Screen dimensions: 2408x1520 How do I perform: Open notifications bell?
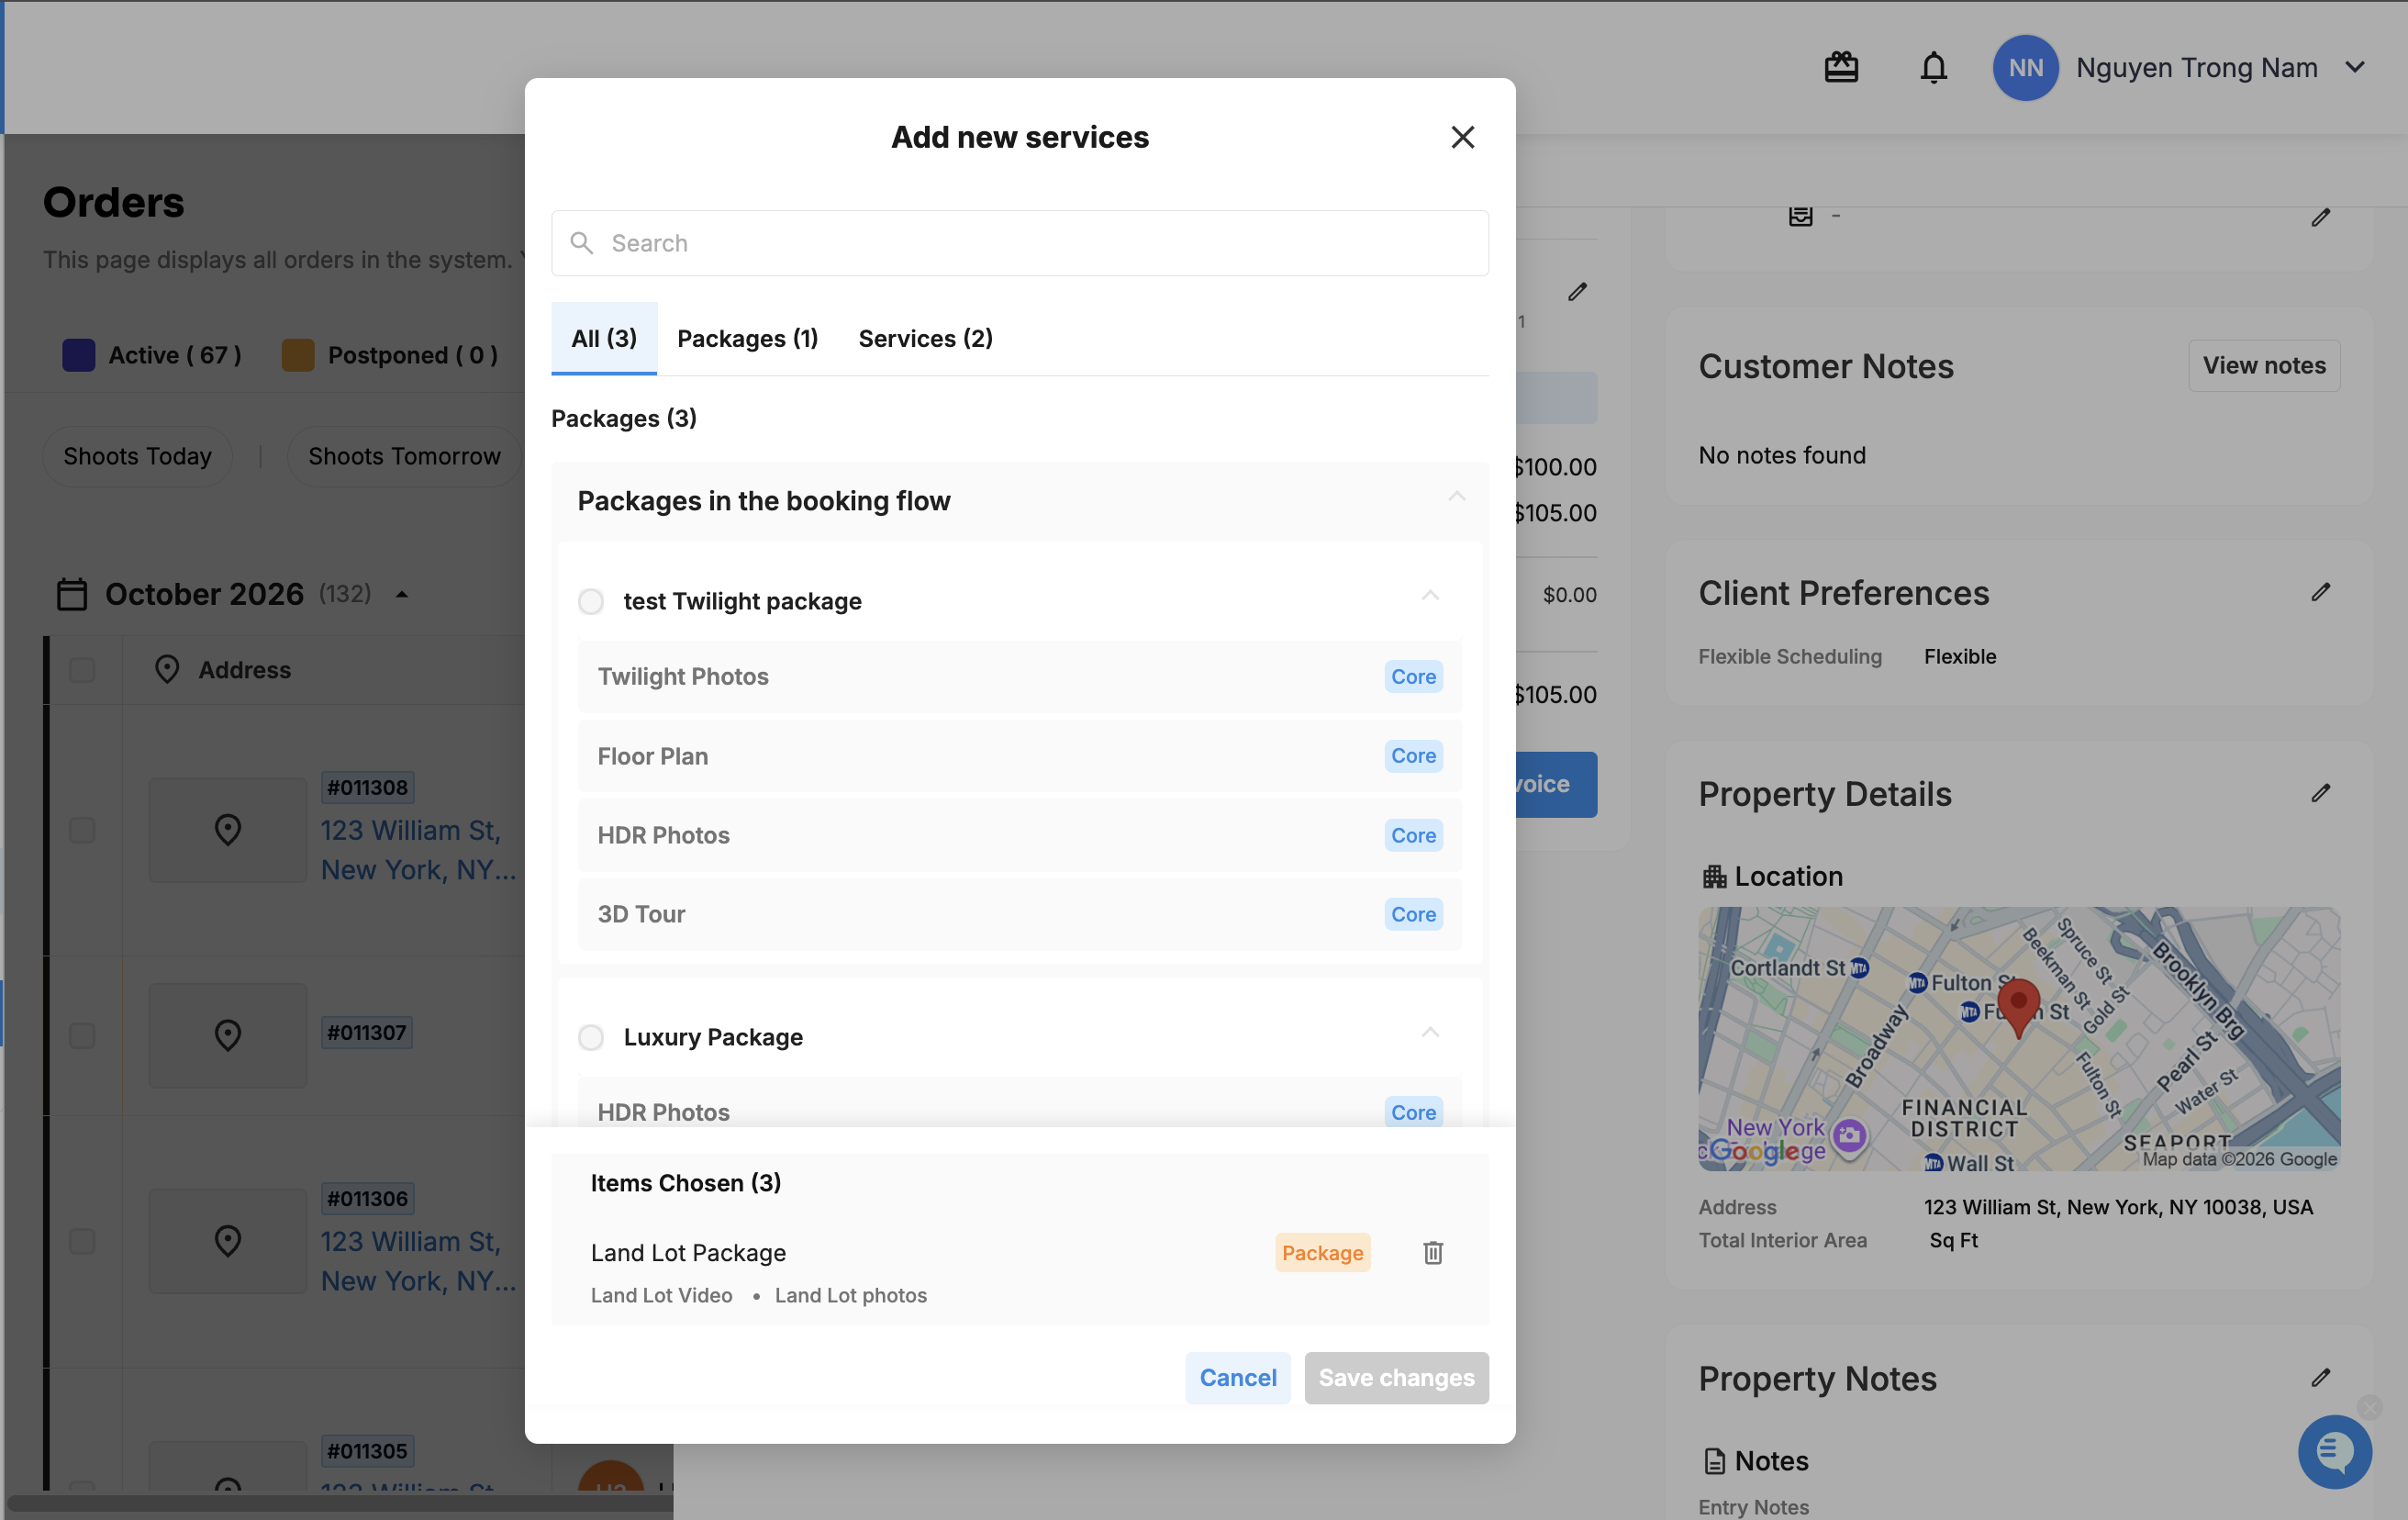[x=1933, y=68]
